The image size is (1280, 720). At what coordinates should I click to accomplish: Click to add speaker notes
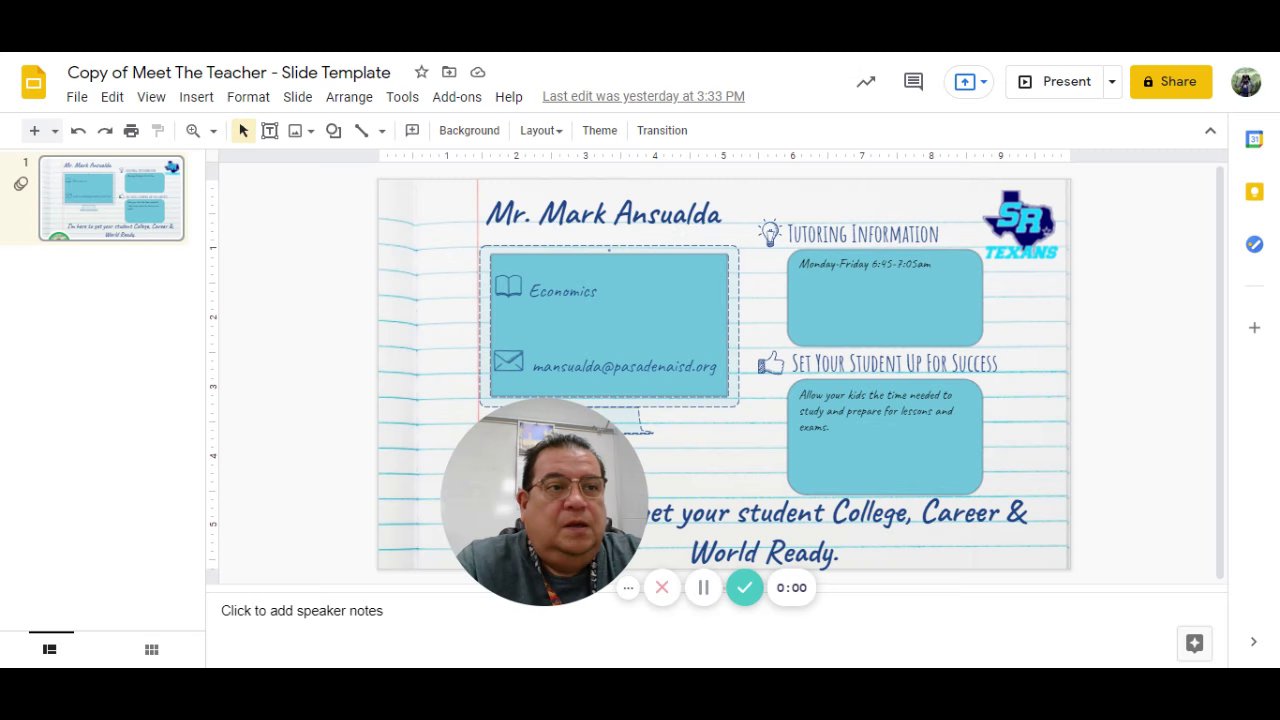[302, 611]
